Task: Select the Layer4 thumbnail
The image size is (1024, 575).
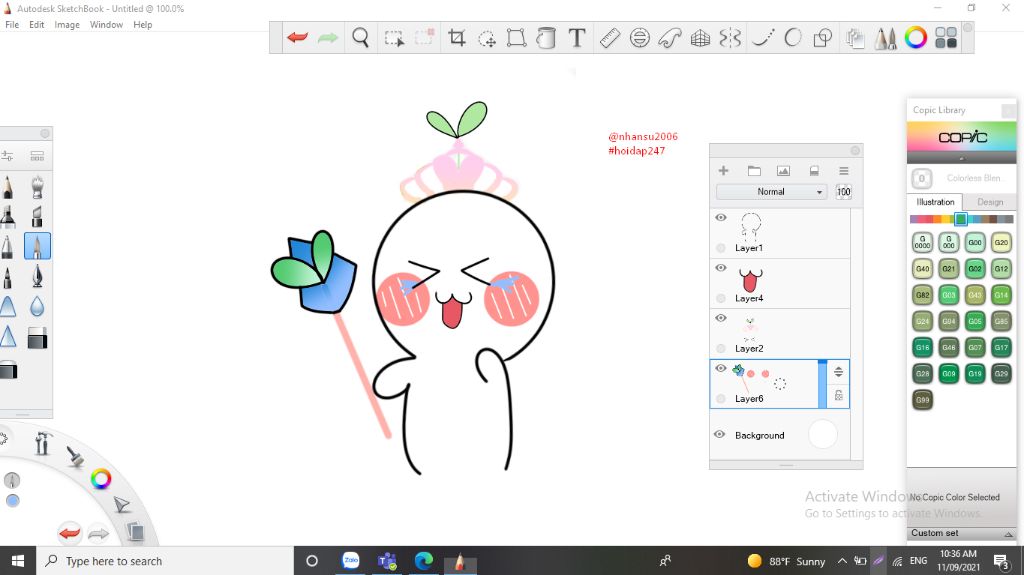Action: pos(750,278)
